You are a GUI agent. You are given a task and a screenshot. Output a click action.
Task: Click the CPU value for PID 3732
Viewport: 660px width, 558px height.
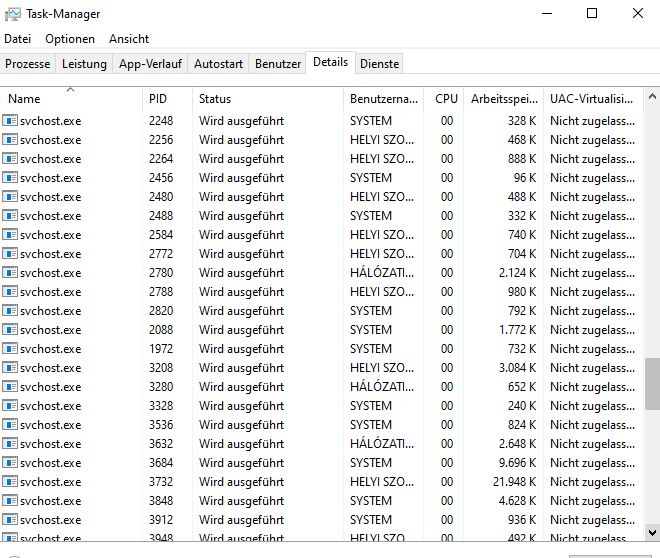[x=447, y=481]
